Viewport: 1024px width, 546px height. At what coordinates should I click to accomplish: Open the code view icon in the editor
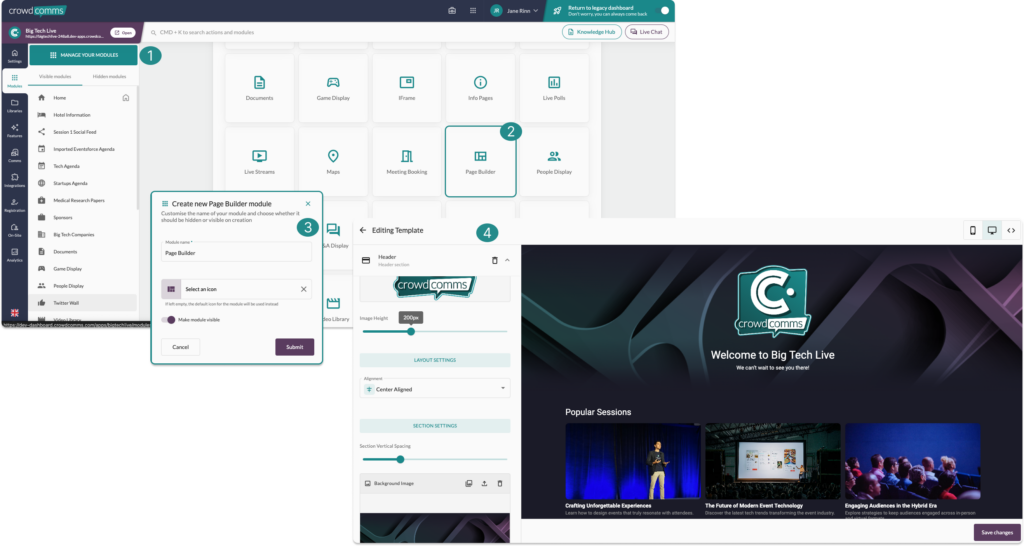pos(1011,230)
